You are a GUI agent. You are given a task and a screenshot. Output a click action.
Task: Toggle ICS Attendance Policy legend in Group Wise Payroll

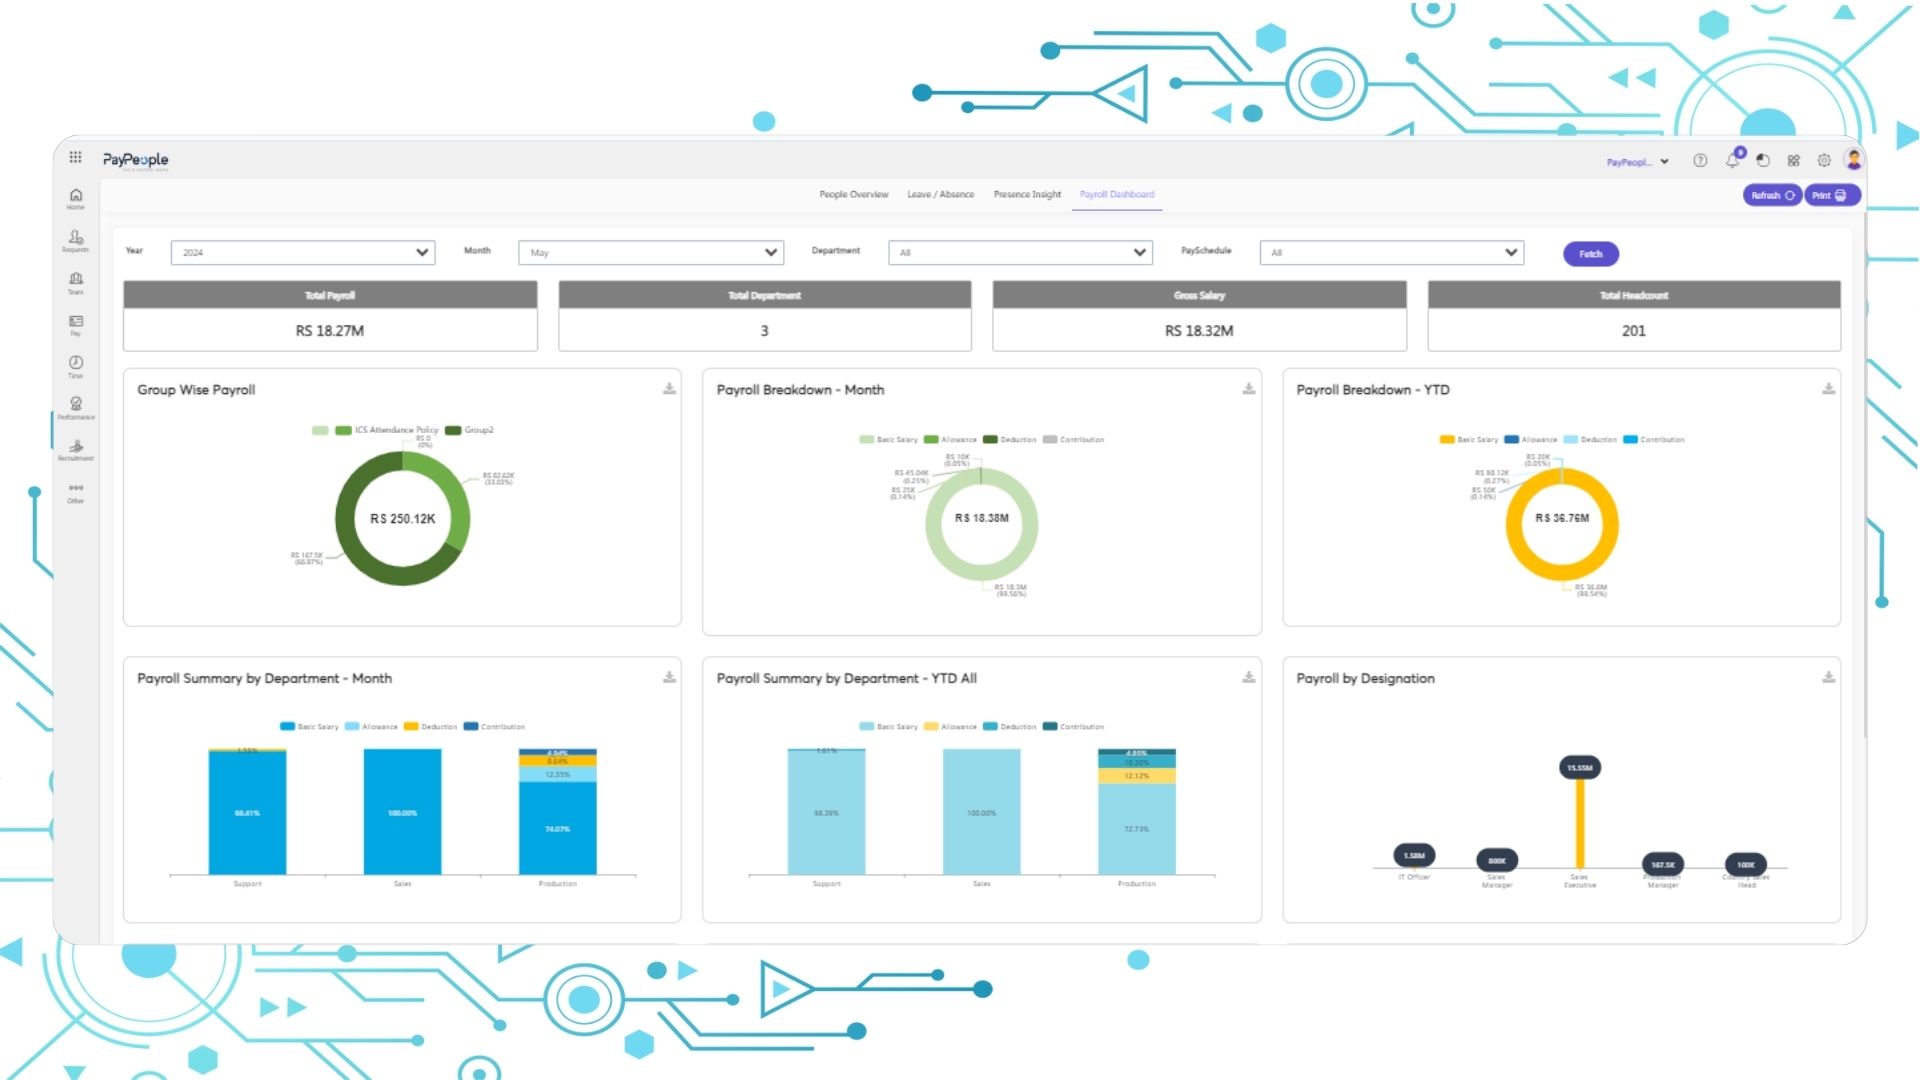pyautogui.click(x=387, y=431)
